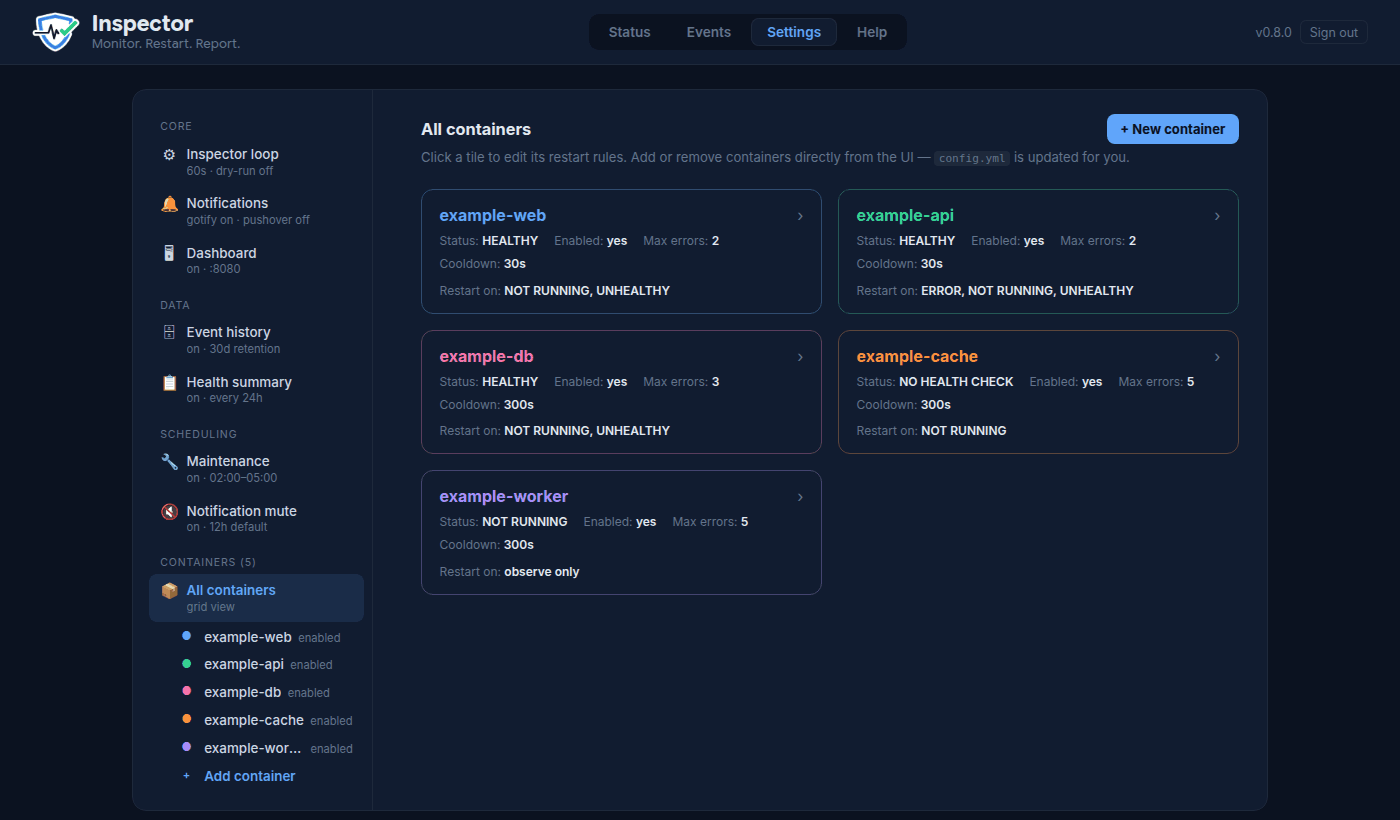
Task: Click the blue dot for example-web
Action: coord(186,636)
